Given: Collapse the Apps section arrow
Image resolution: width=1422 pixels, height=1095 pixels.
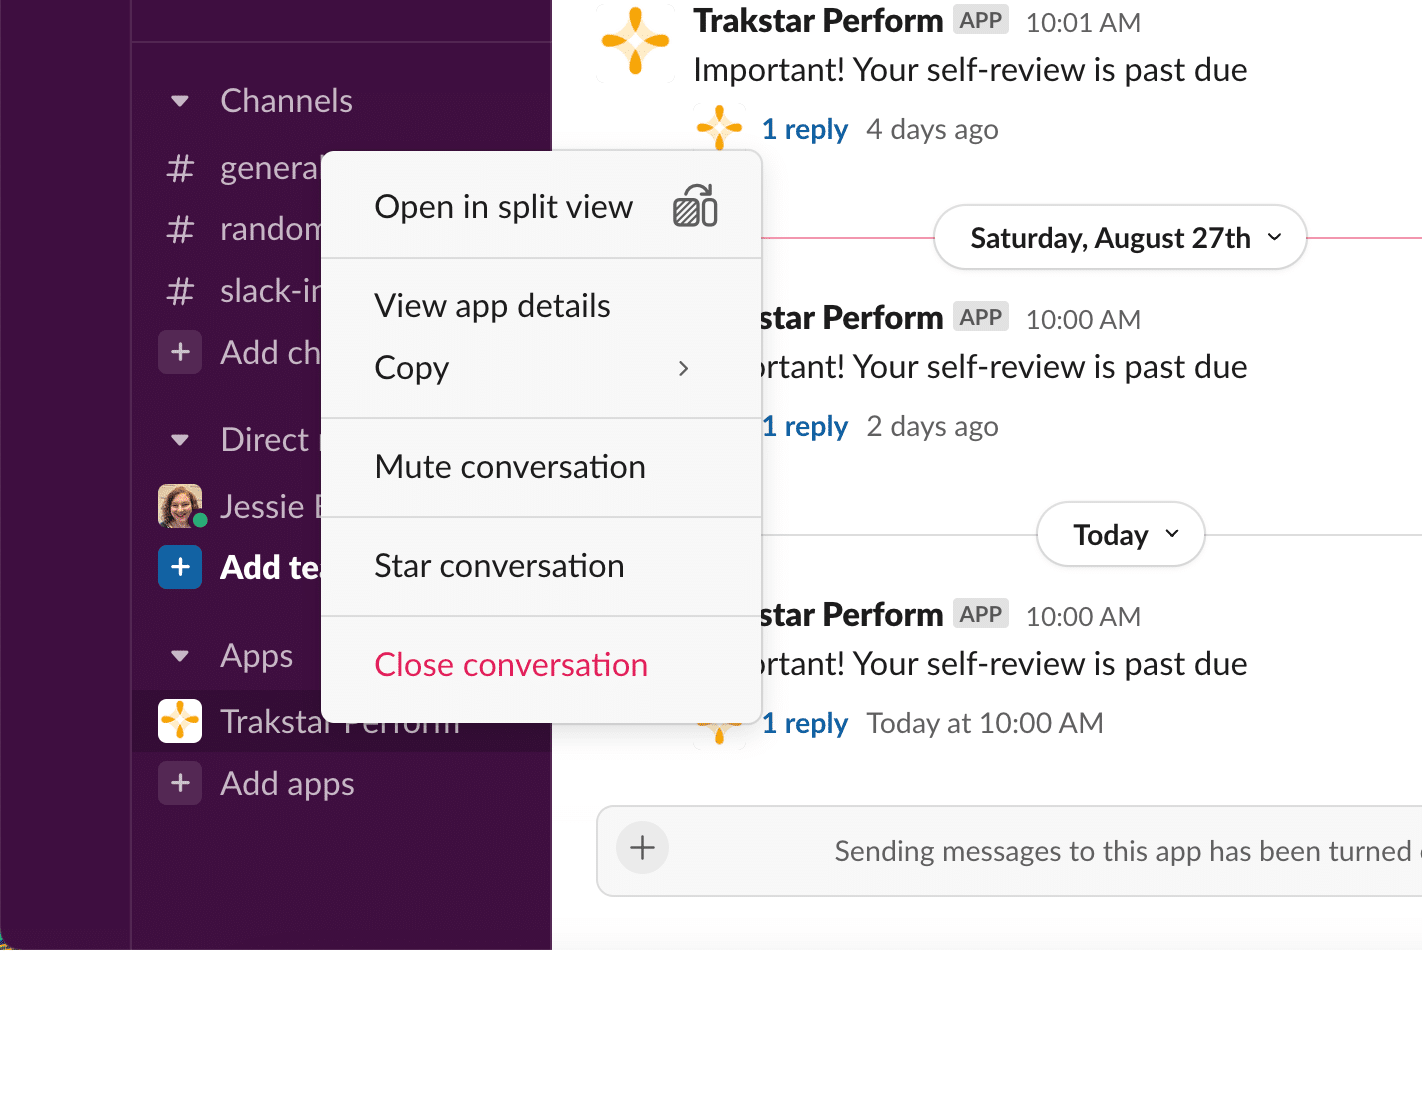Looking at the screenshot, I should 180,656.
